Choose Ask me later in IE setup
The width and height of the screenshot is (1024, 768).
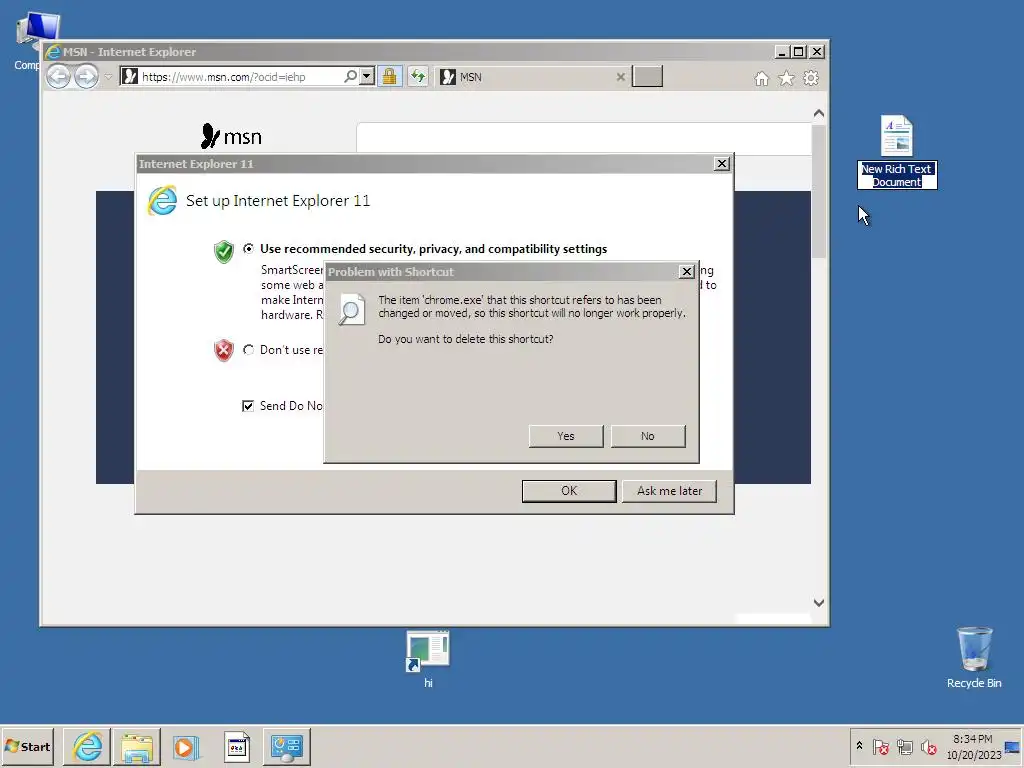[669, 491]
